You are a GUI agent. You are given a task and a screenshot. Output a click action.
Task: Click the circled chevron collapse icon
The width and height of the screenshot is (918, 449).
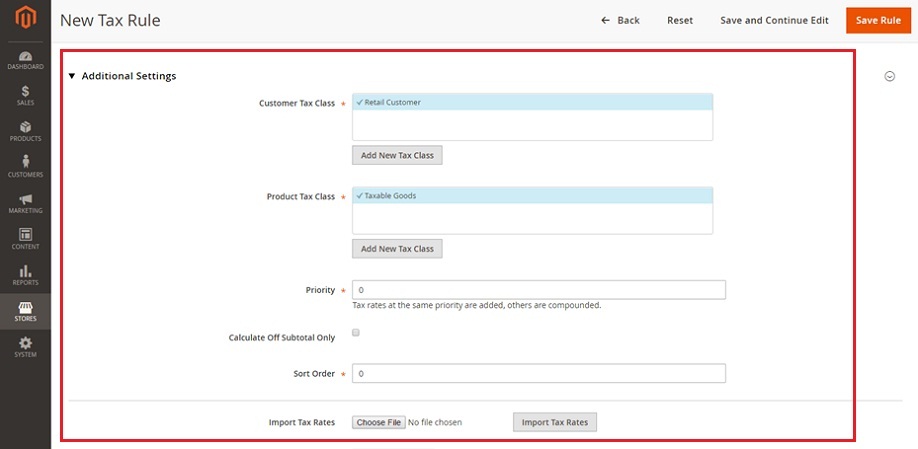(x=889, y=76)
